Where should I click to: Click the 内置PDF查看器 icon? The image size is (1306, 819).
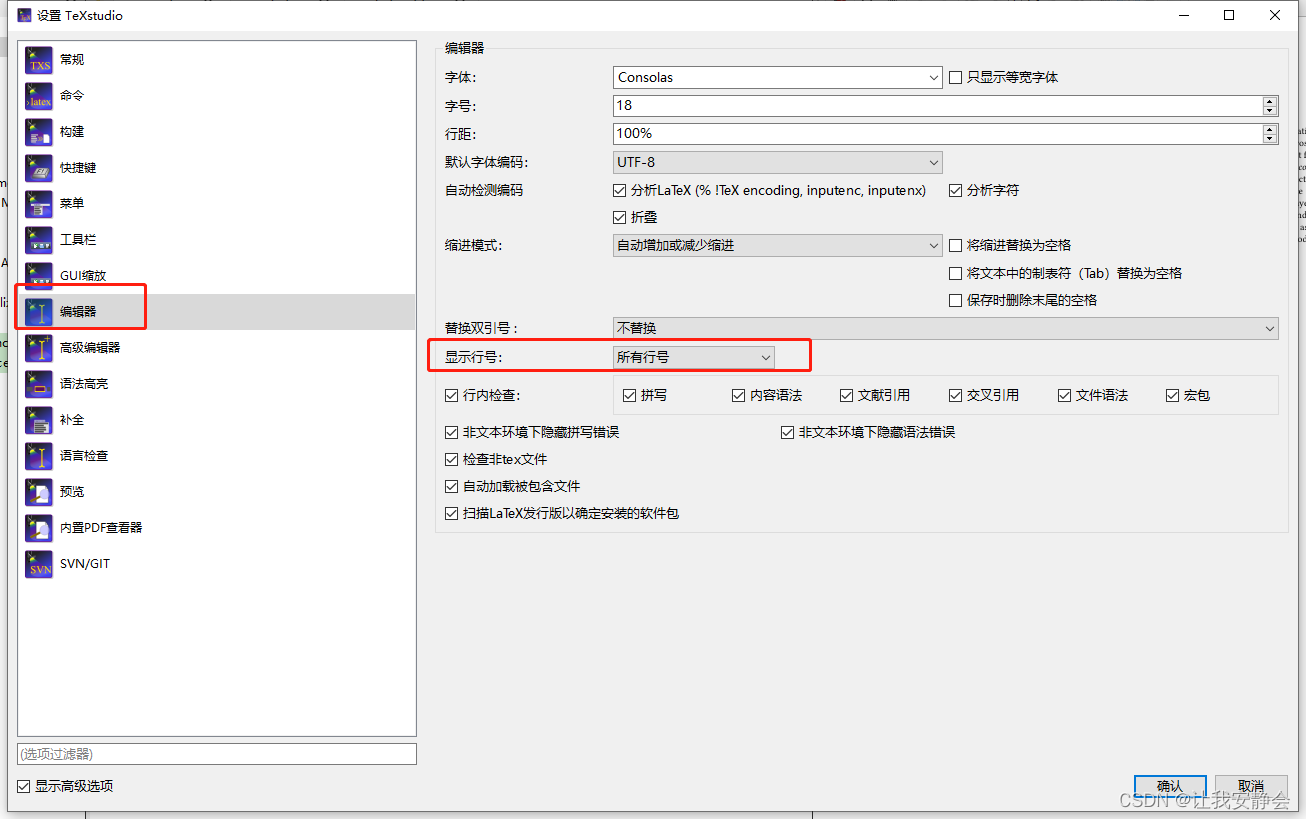pos(39,528)
